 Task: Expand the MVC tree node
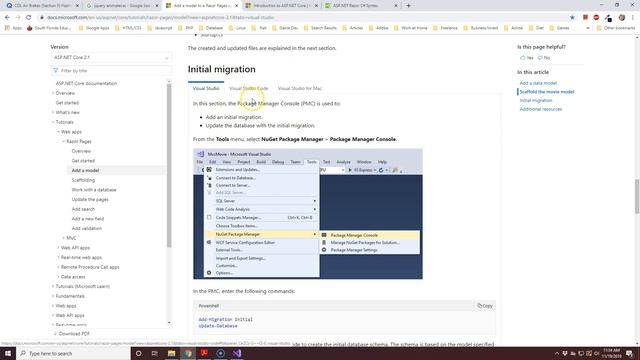64,238
